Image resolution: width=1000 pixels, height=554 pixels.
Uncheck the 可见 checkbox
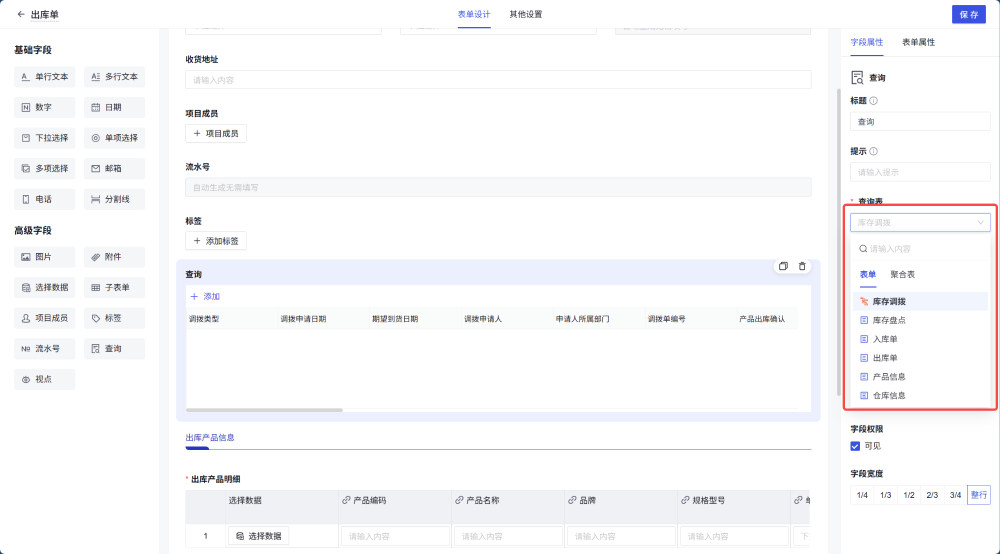pos(855,446)
